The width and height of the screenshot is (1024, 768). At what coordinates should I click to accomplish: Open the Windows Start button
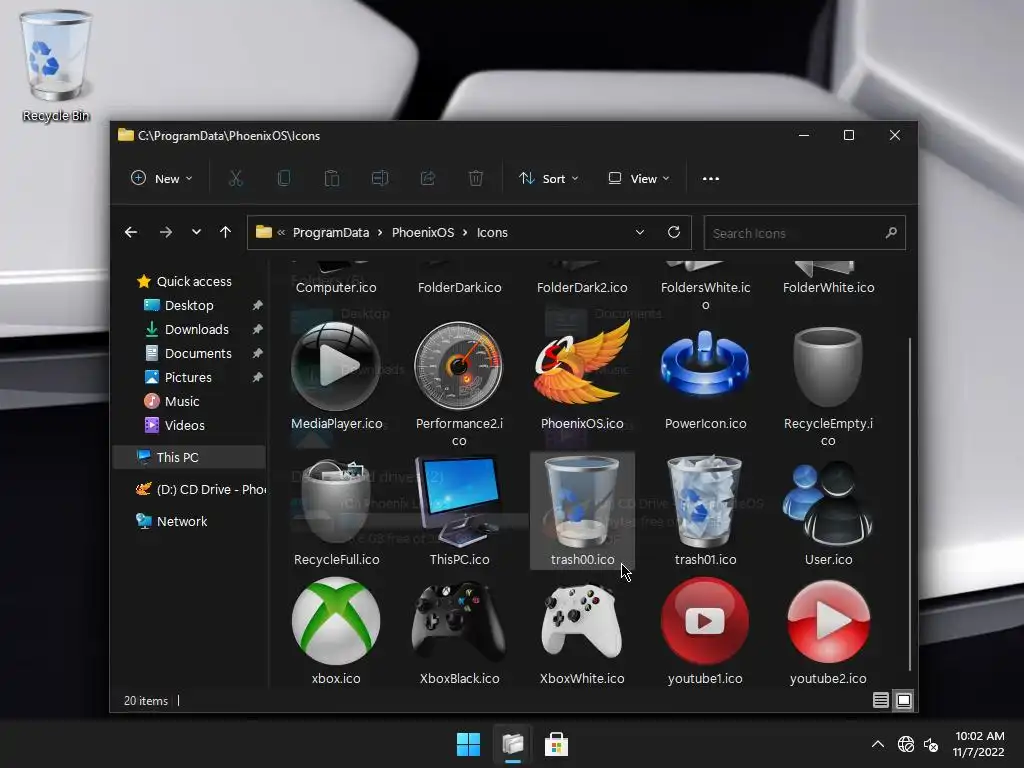coord(468,744)
